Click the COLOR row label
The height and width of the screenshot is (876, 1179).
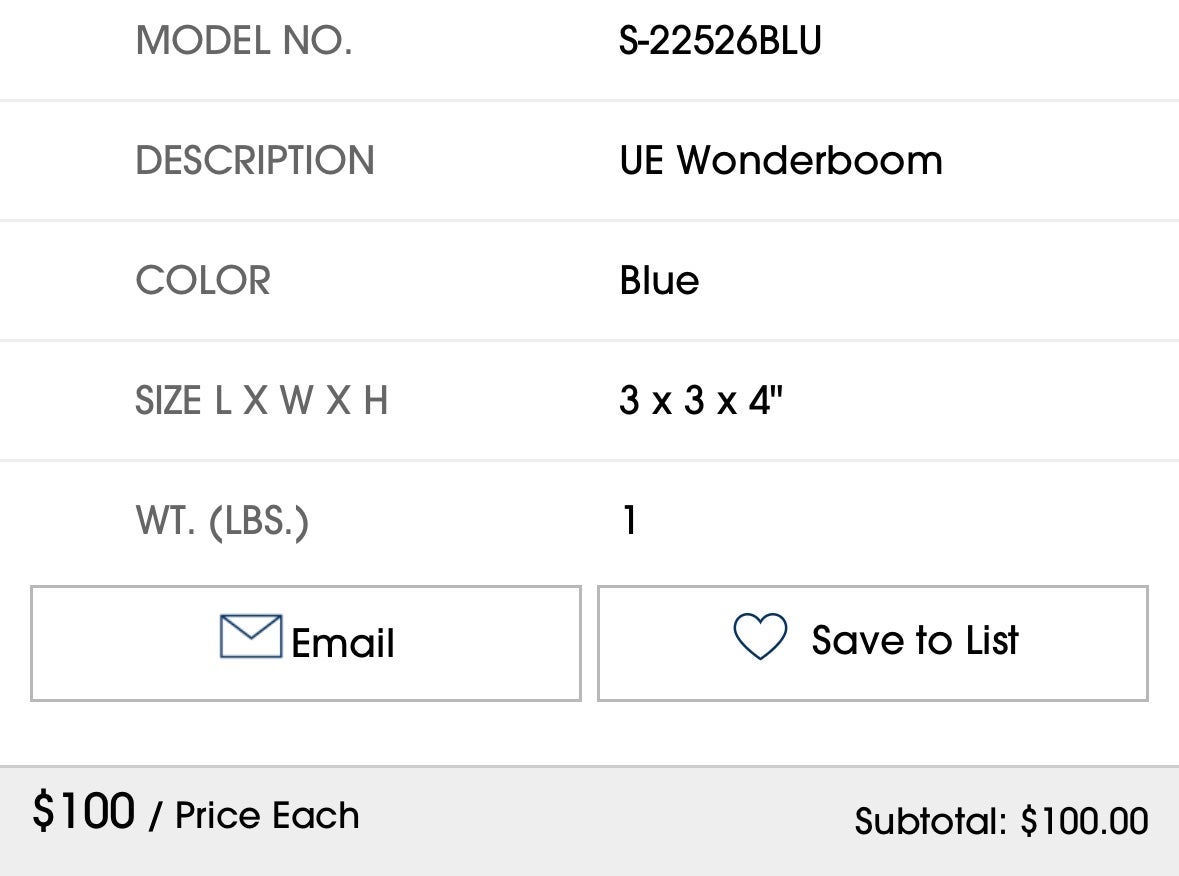pyautogui.click(x=203, y=280)
